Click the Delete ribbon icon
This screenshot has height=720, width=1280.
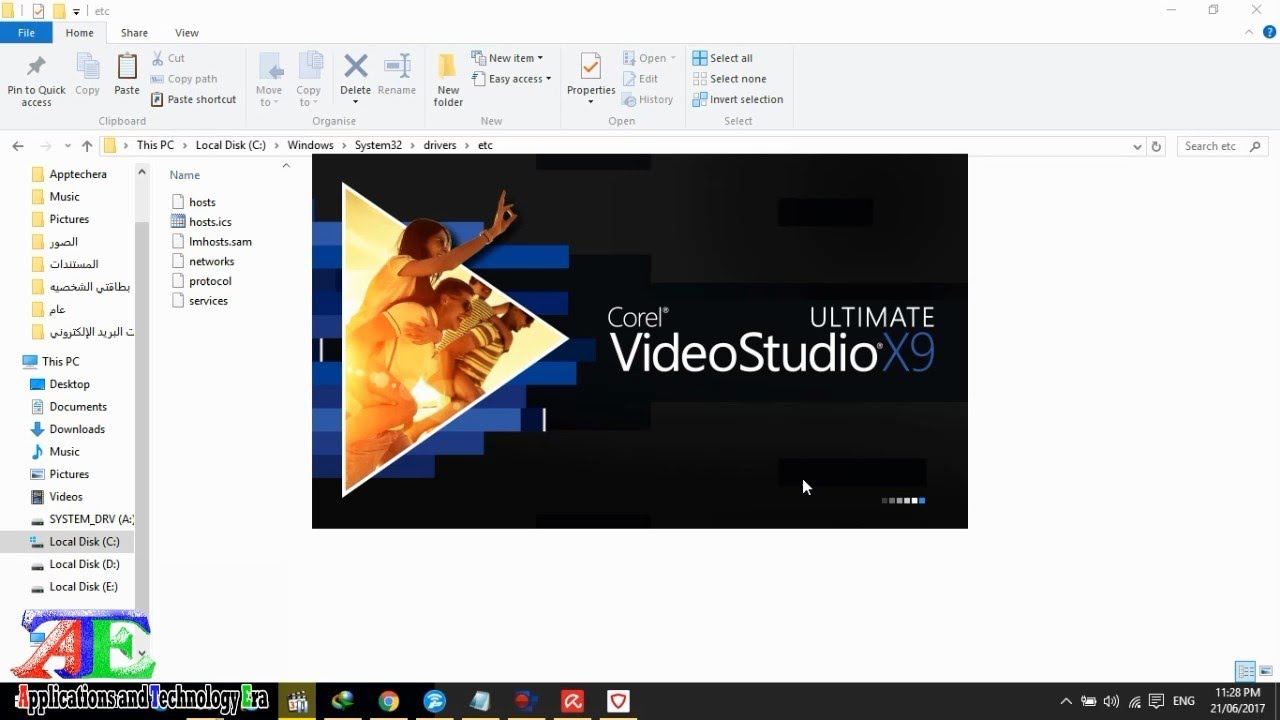coord(355,67)
